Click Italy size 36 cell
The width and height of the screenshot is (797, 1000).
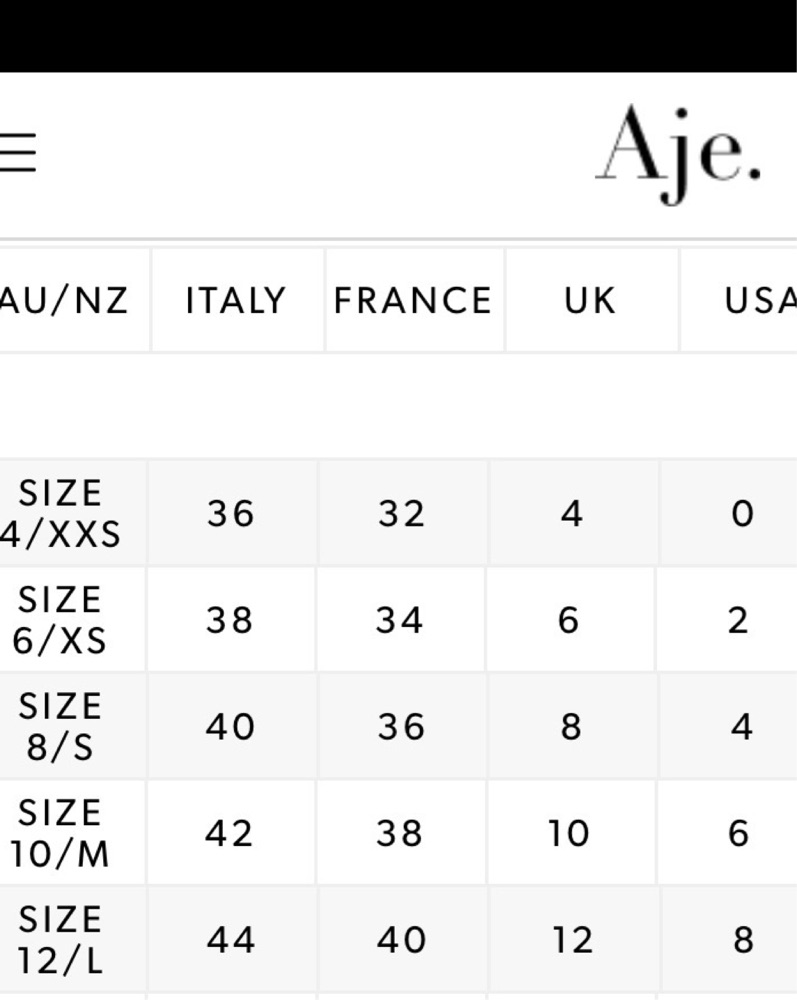(x=231, y=513)
